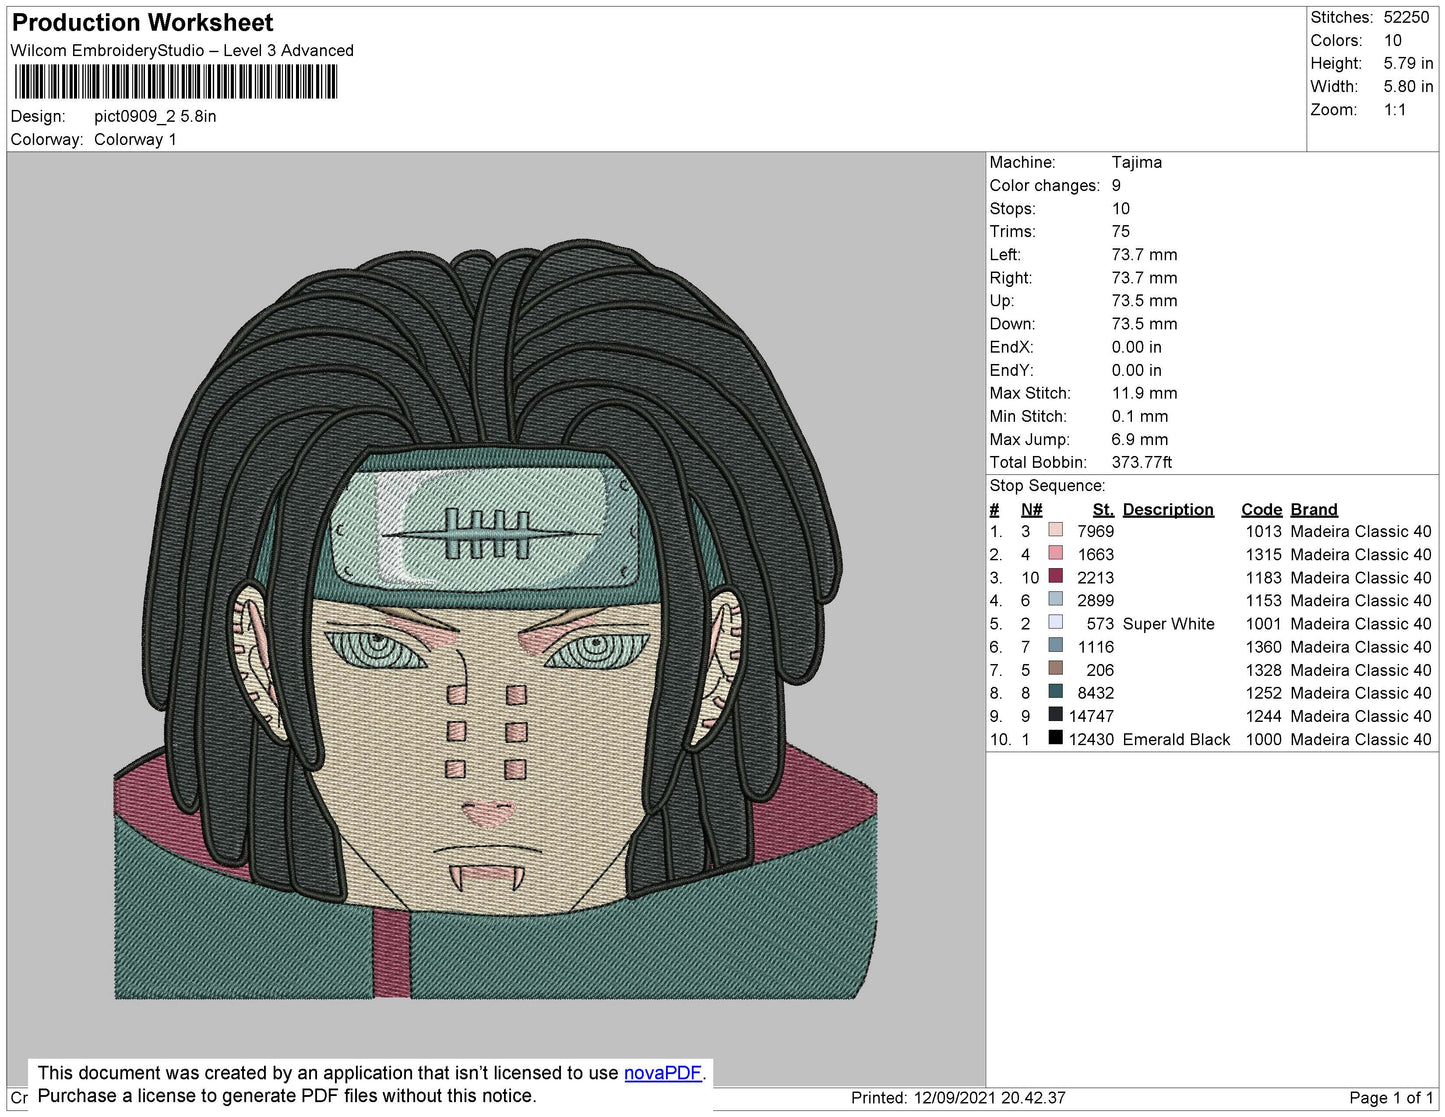This screenshot has width=1445, height=1117.
Task: Select the dark swatch for stop 9 (code 1244)
Action: [1055, 714]
